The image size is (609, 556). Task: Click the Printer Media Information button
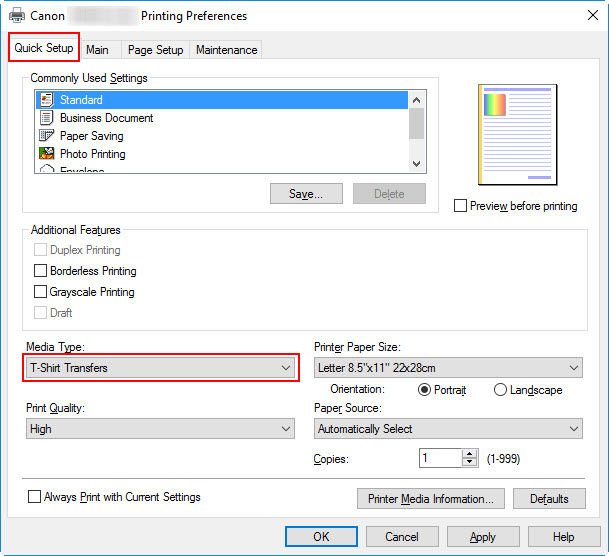[x=429, y=499]
